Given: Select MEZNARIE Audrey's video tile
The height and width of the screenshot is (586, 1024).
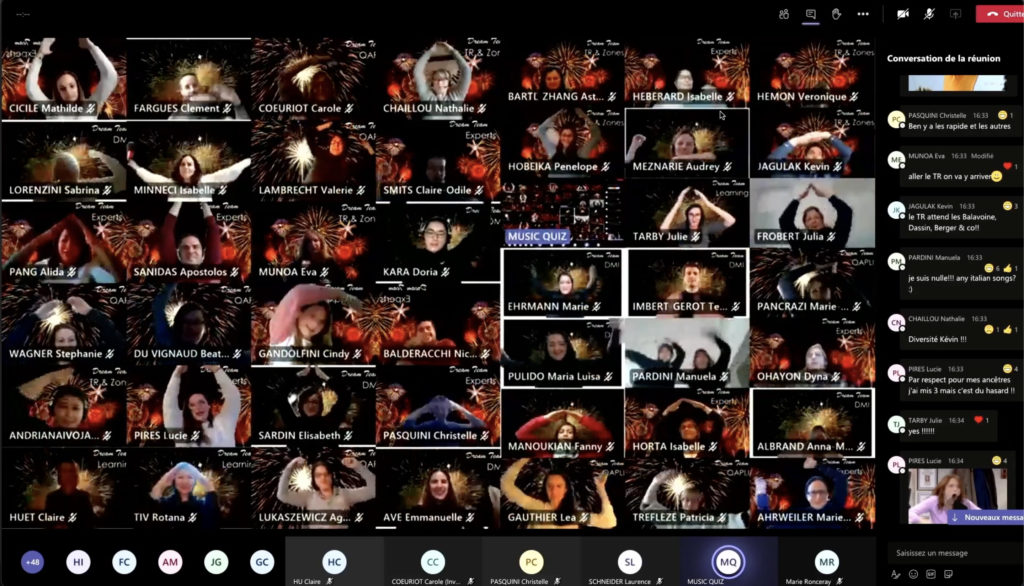Looking at the screenshot, I should pyautogui.click(x=686, y=142).
